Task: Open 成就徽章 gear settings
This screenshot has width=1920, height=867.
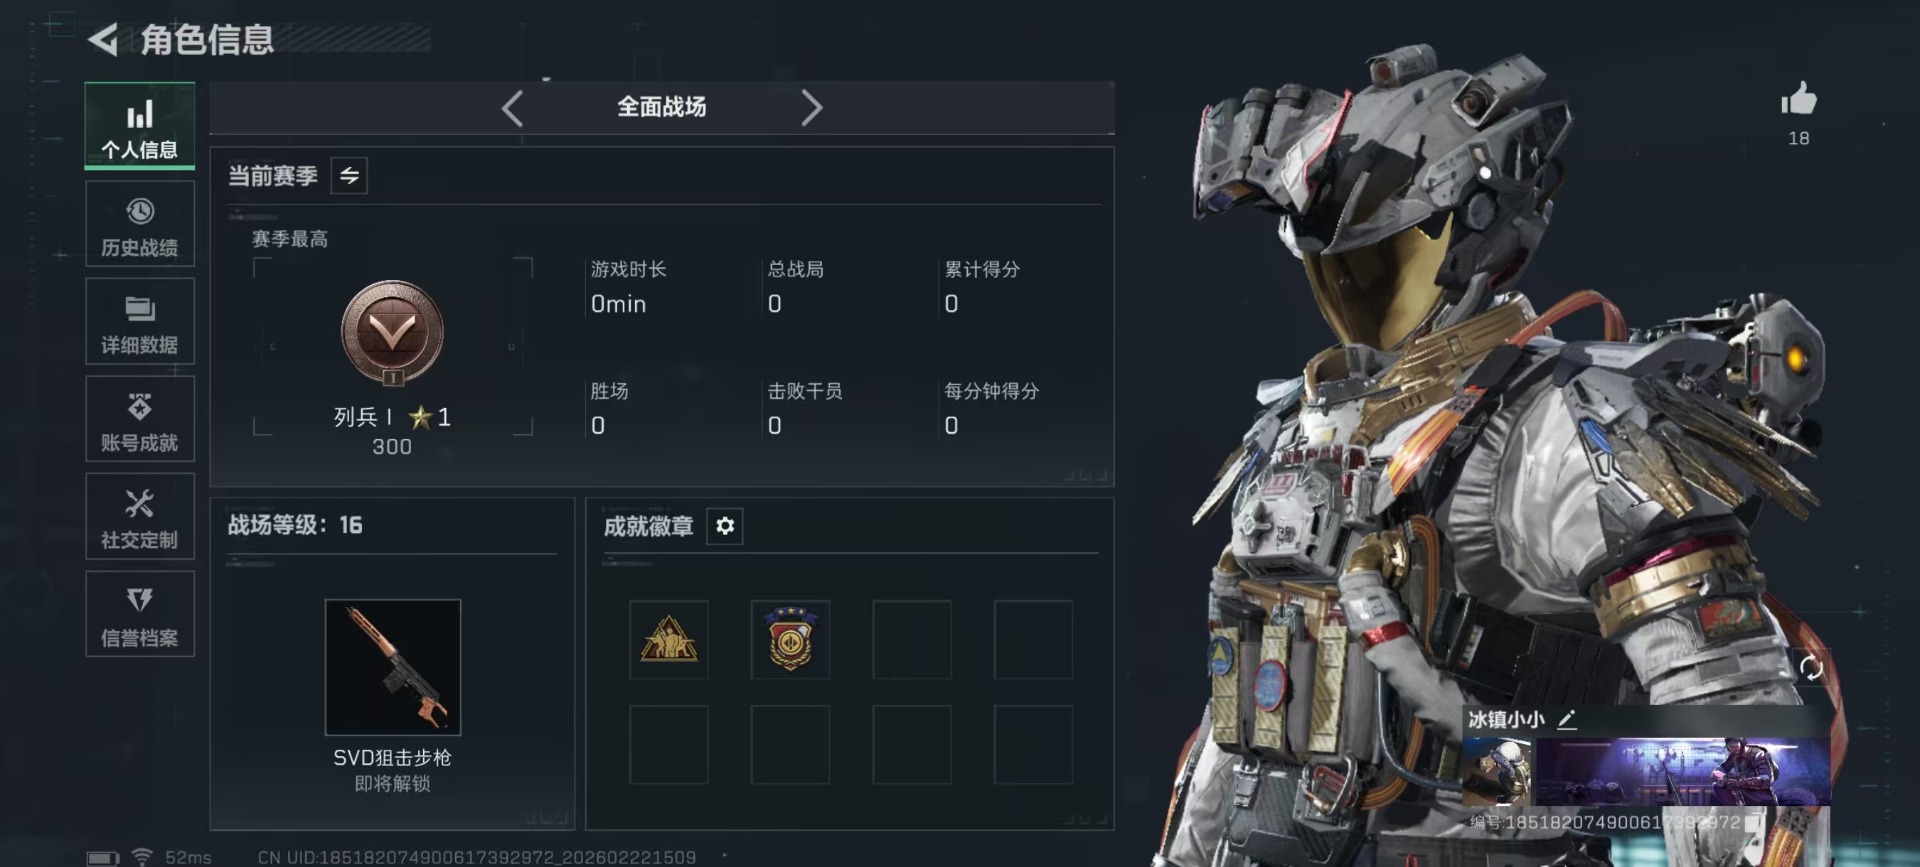Action: (725, 526)
